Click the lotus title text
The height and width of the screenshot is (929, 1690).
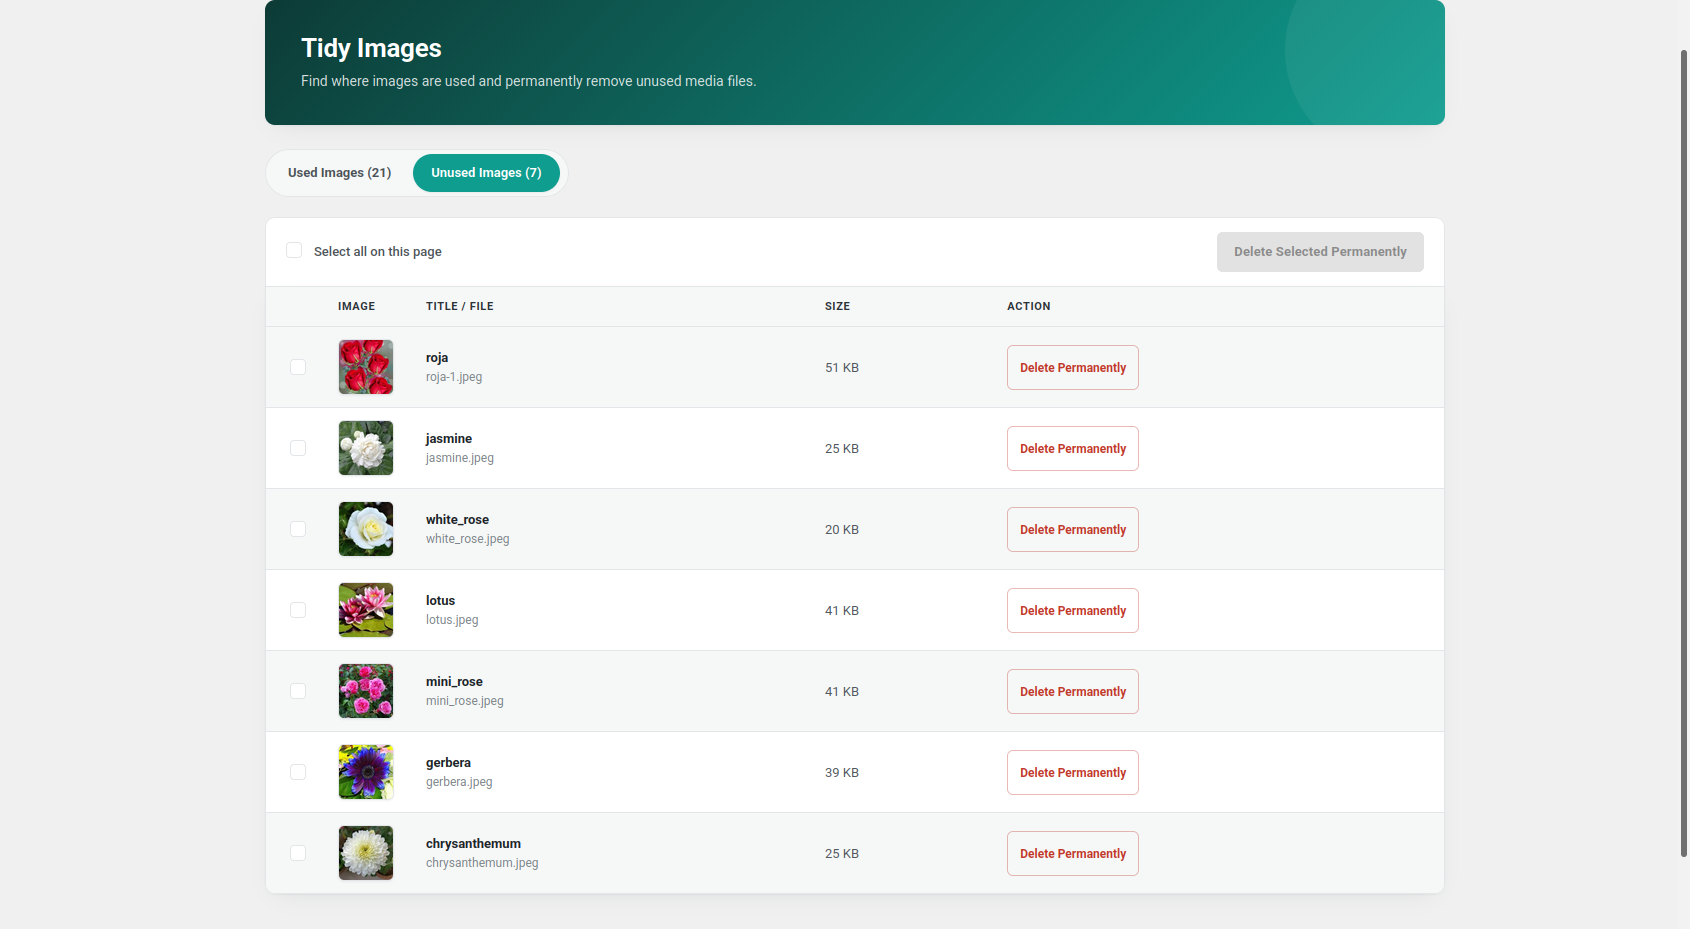click(440, 601)
